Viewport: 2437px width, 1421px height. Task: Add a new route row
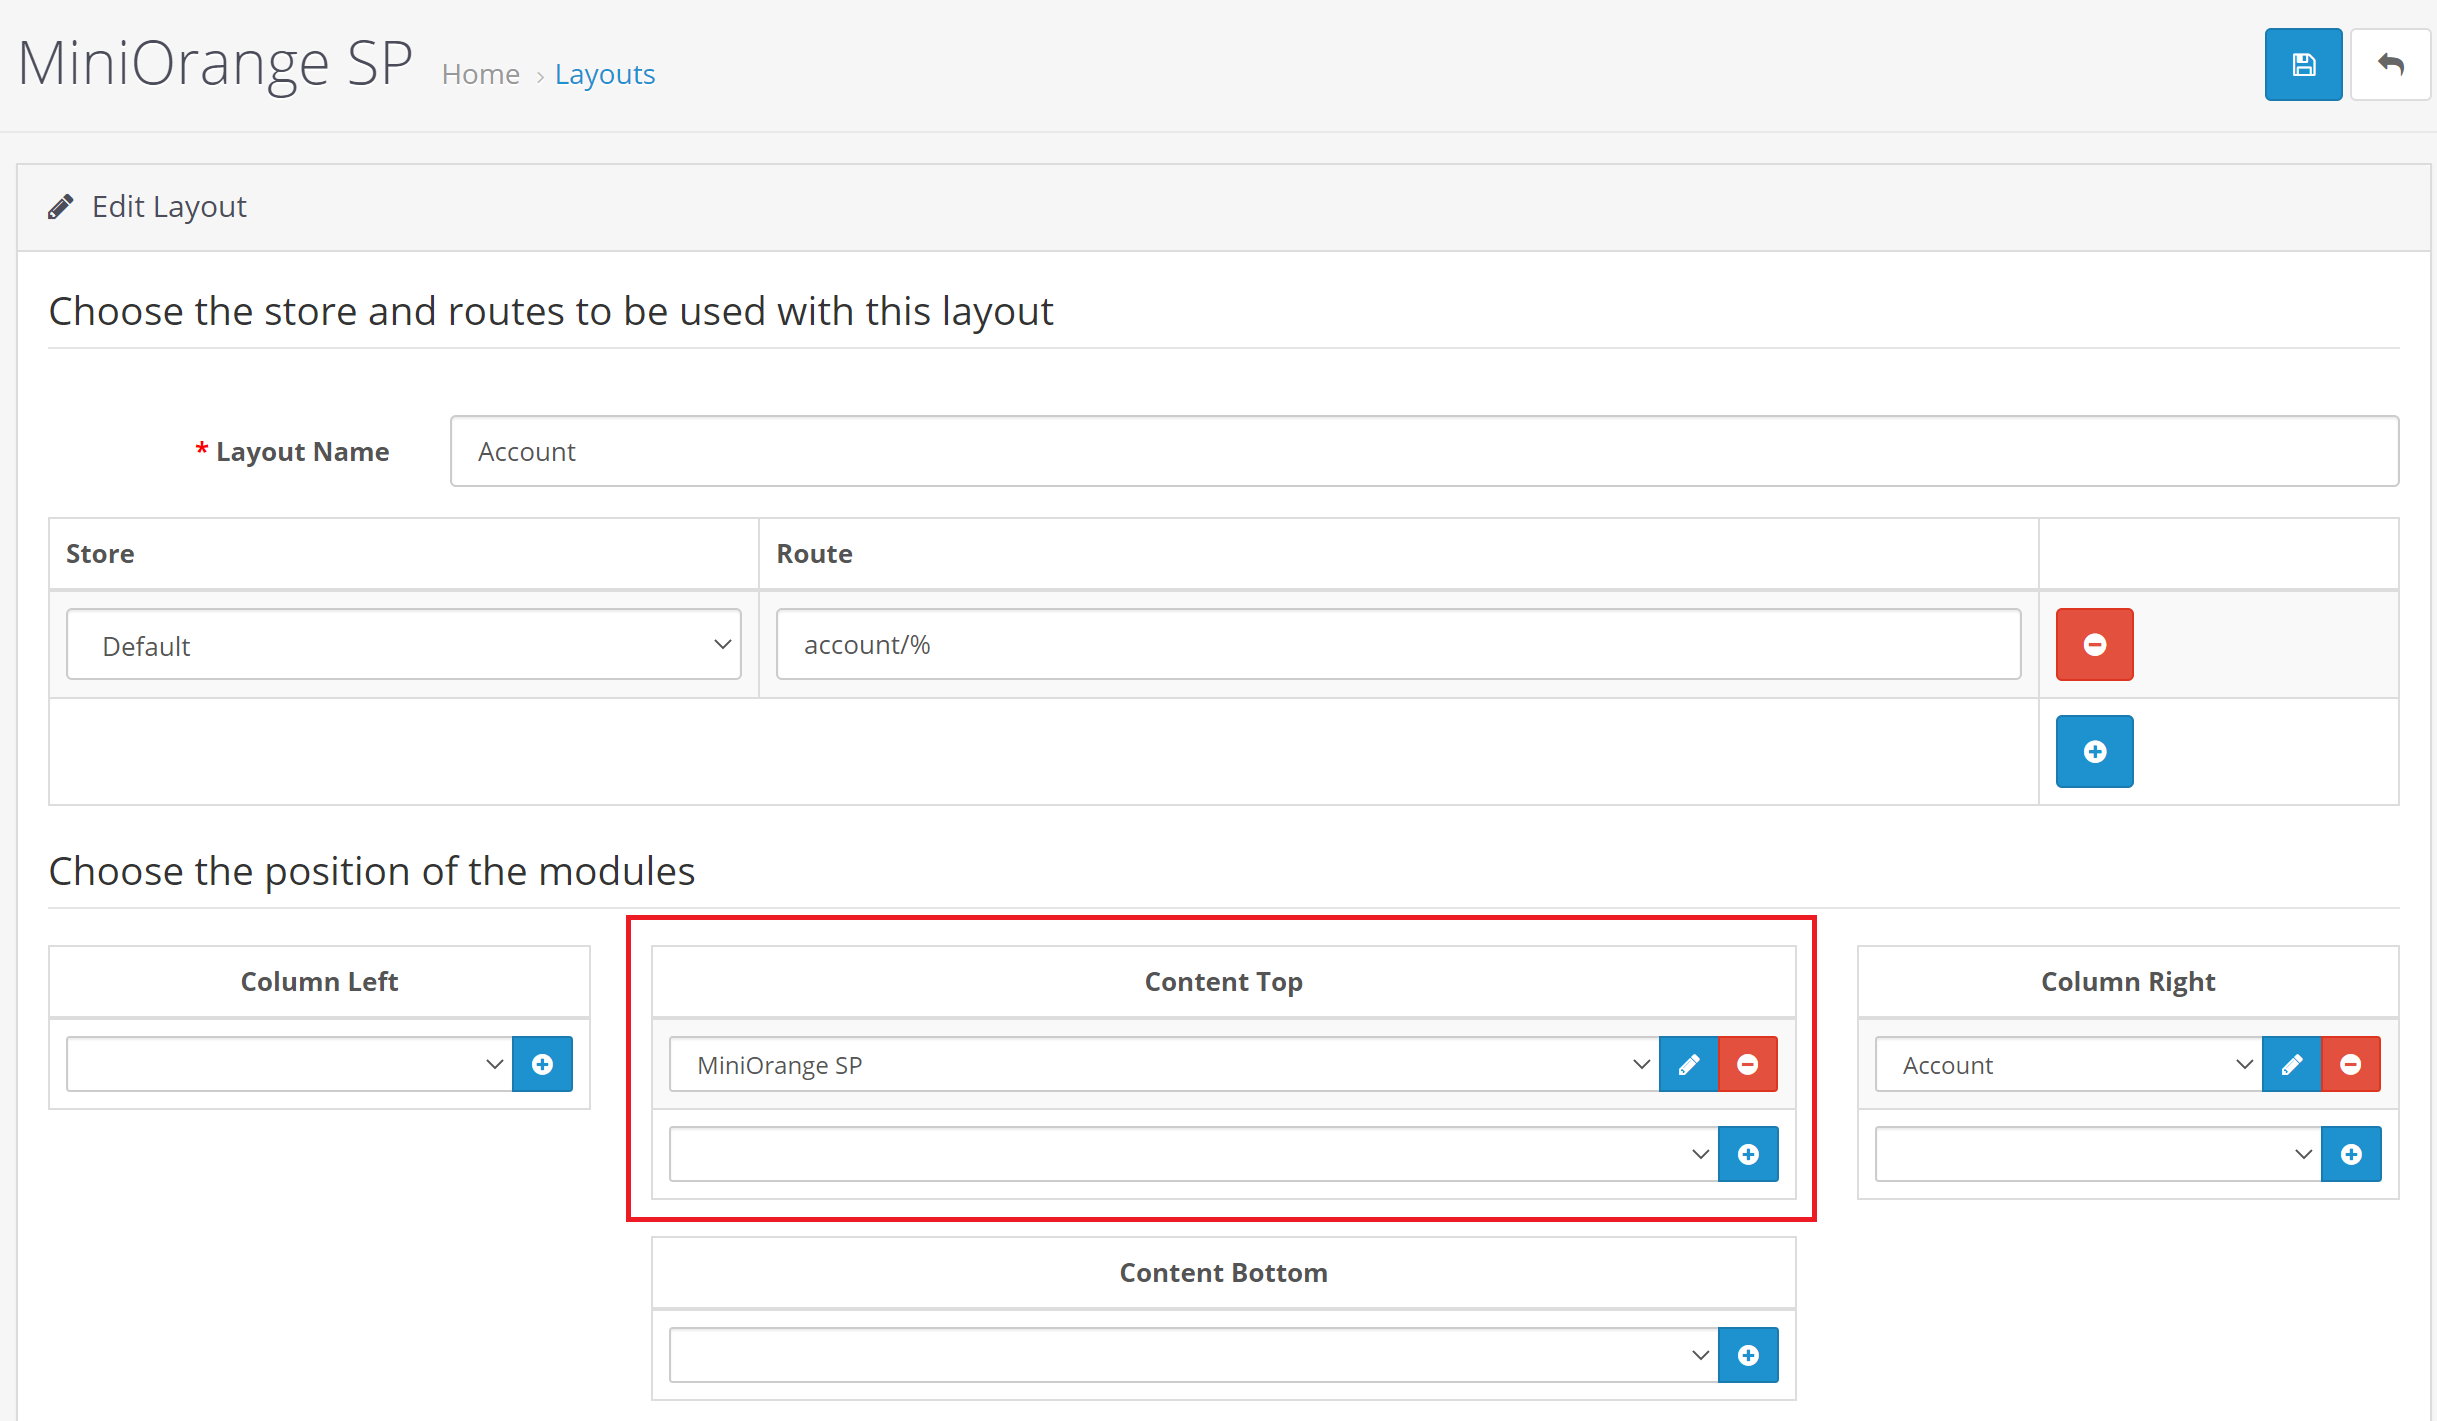coord(2094,751)
